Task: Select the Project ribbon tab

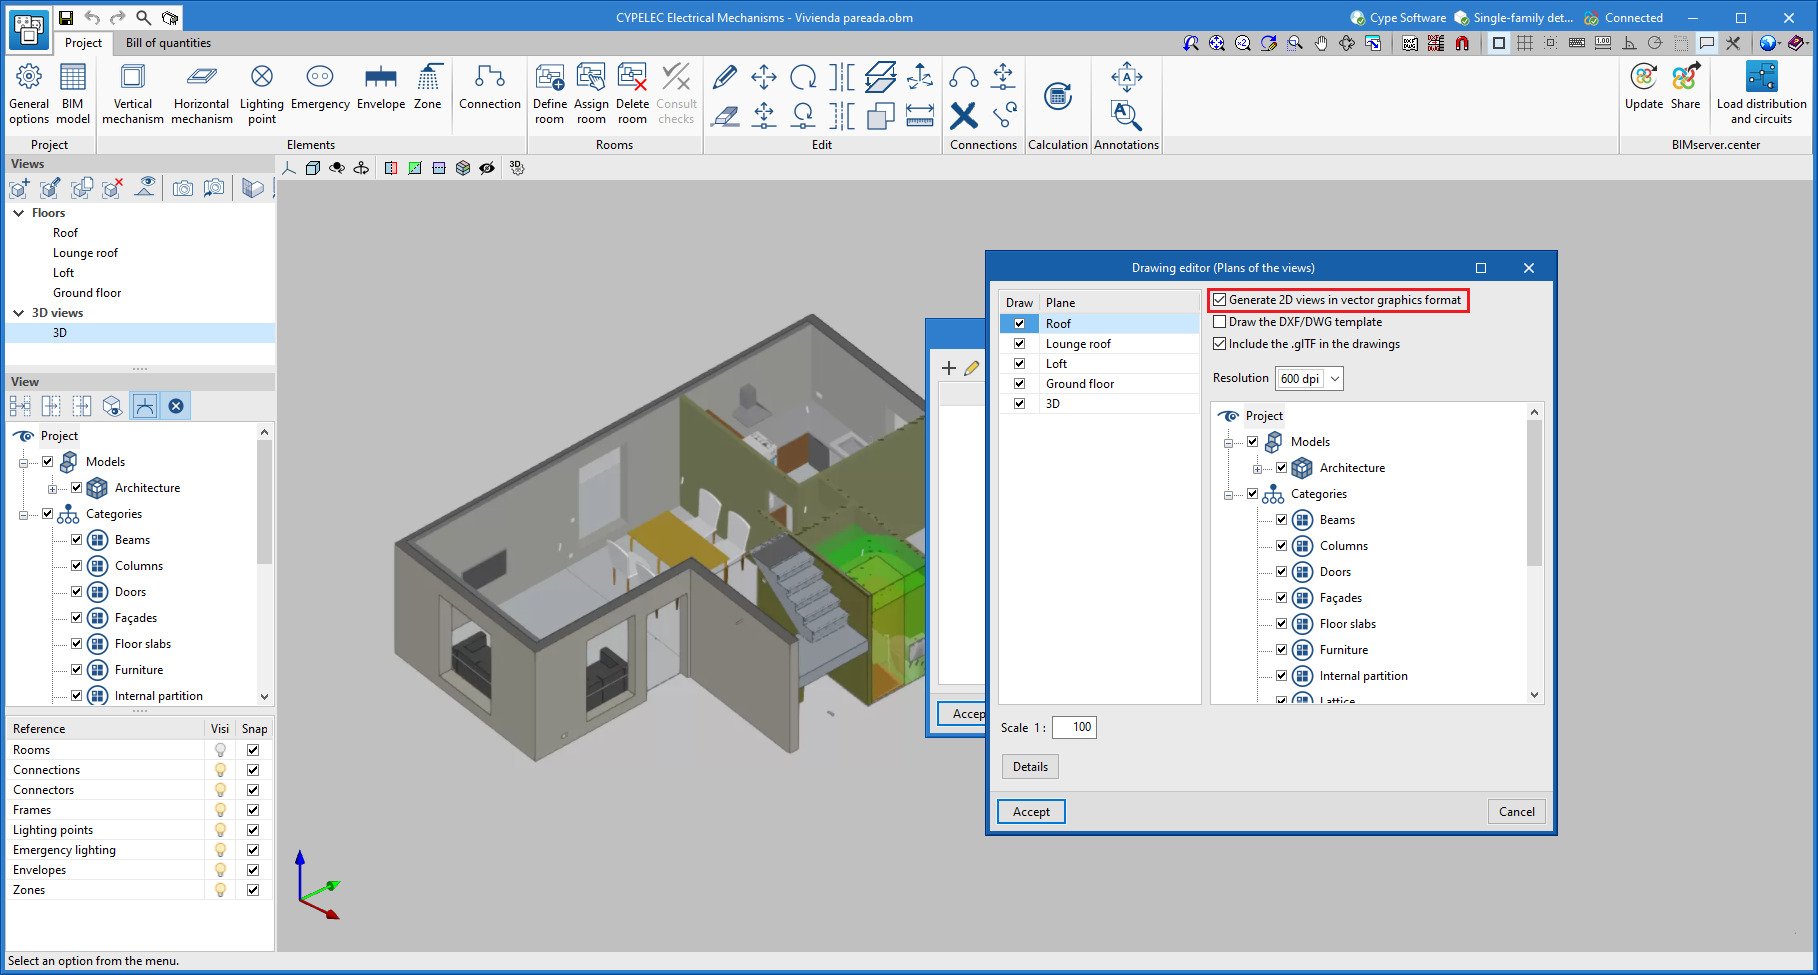Action: pyautogui.click(x=83, y=43)
